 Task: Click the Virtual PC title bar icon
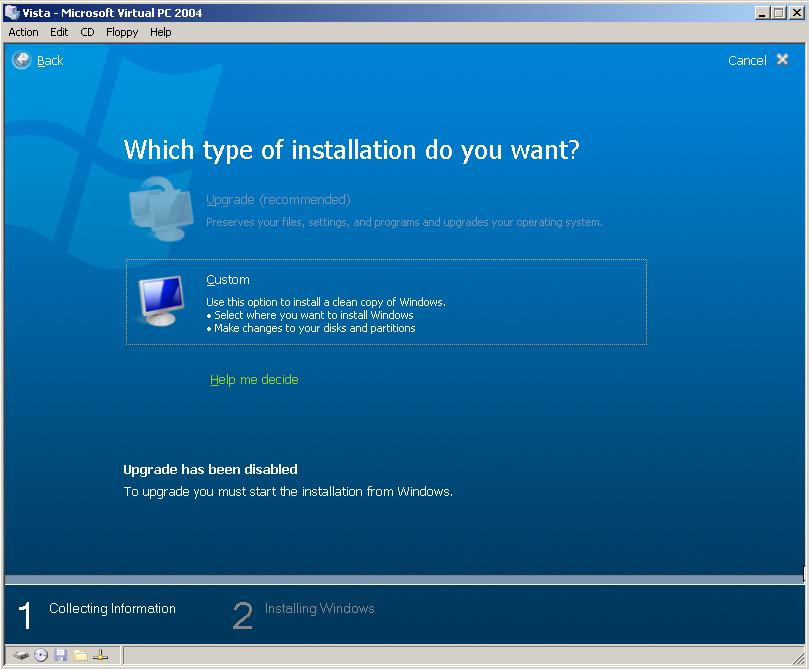[11, 12]
